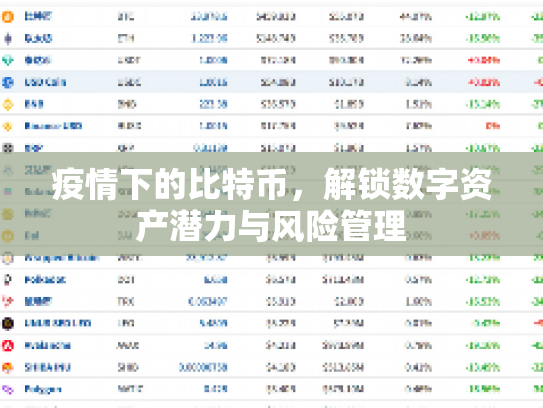This screenshot has width=543, height=408.
Task: Open the SHIBA INU name link
Action: pos(47,367)
